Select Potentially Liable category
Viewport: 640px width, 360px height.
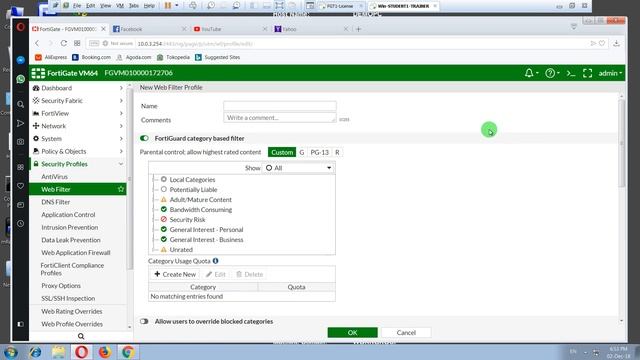(x=193, y=189)
